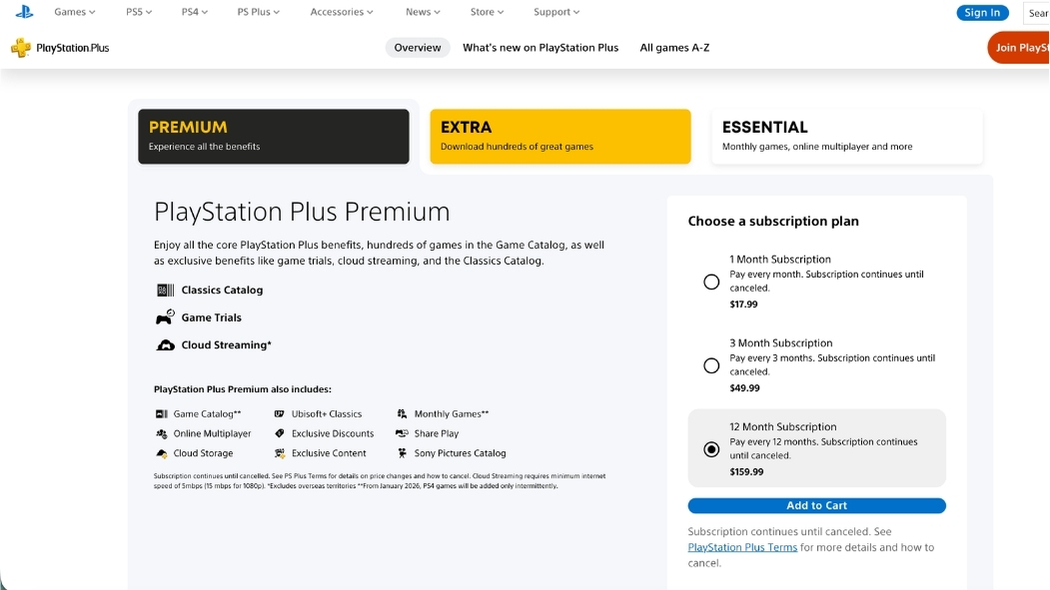This screenshot has width=1050, height=590.
Task: Click the Game Catalog icon
Action: point(161,414)
